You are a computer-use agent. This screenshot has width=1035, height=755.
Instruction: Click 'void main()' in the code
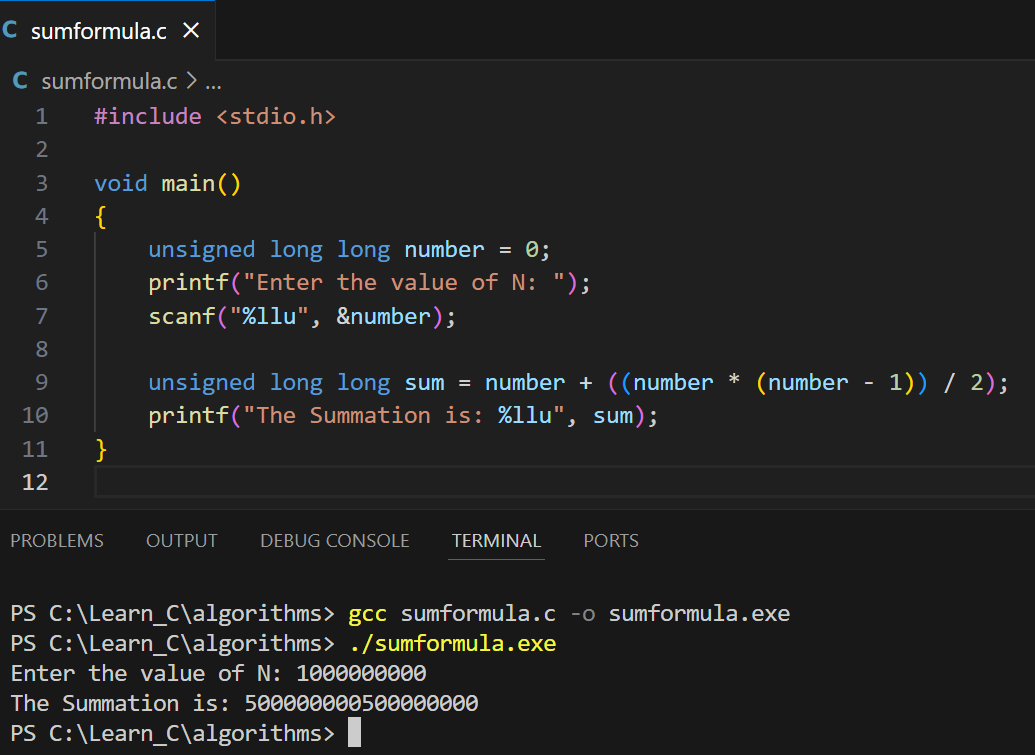coord(168,183)
